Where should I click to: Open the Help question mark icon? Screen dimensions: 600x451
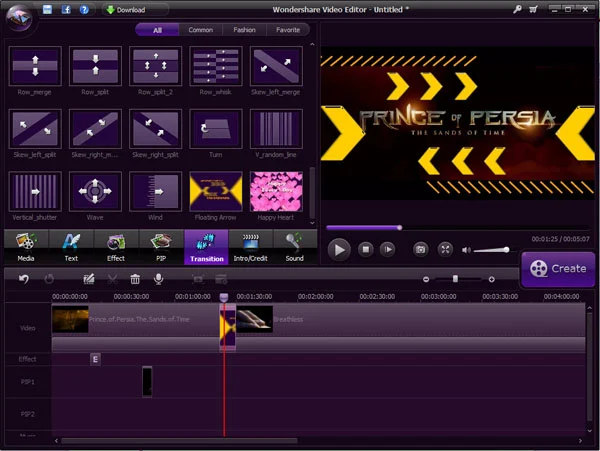(x=85, y=9)
